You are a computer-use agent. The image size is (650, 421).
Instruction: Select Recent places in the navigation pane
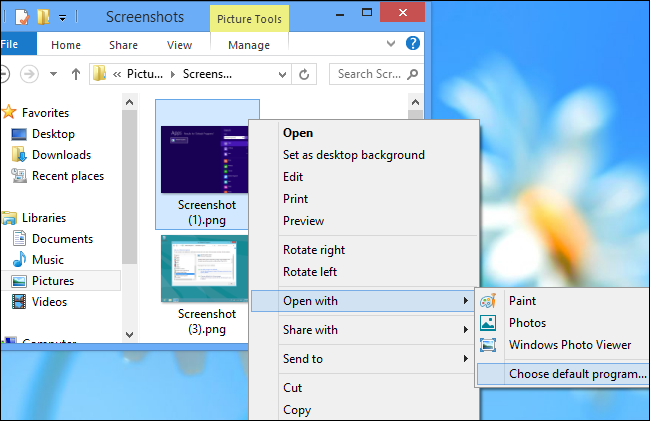click(68, 176)
